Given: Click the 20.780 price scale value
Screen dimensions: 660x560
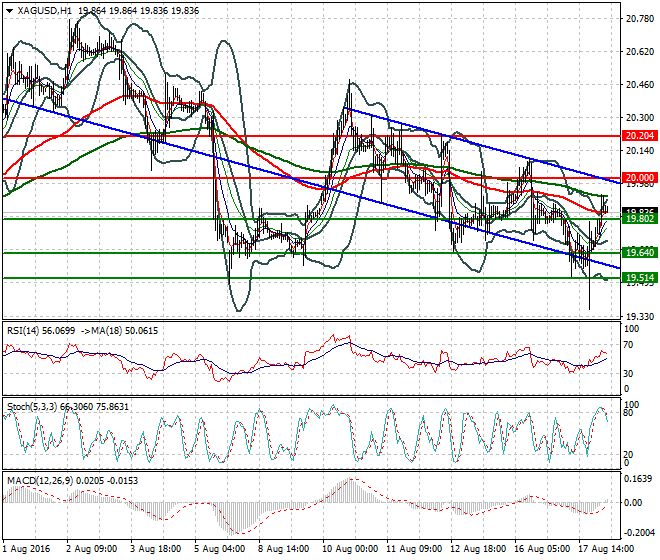Looking at the screenshot, I should coord(638,19).
